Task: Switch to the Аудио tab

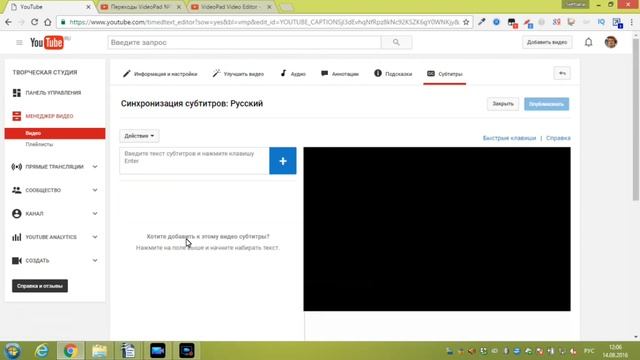Action: (293, 74)
